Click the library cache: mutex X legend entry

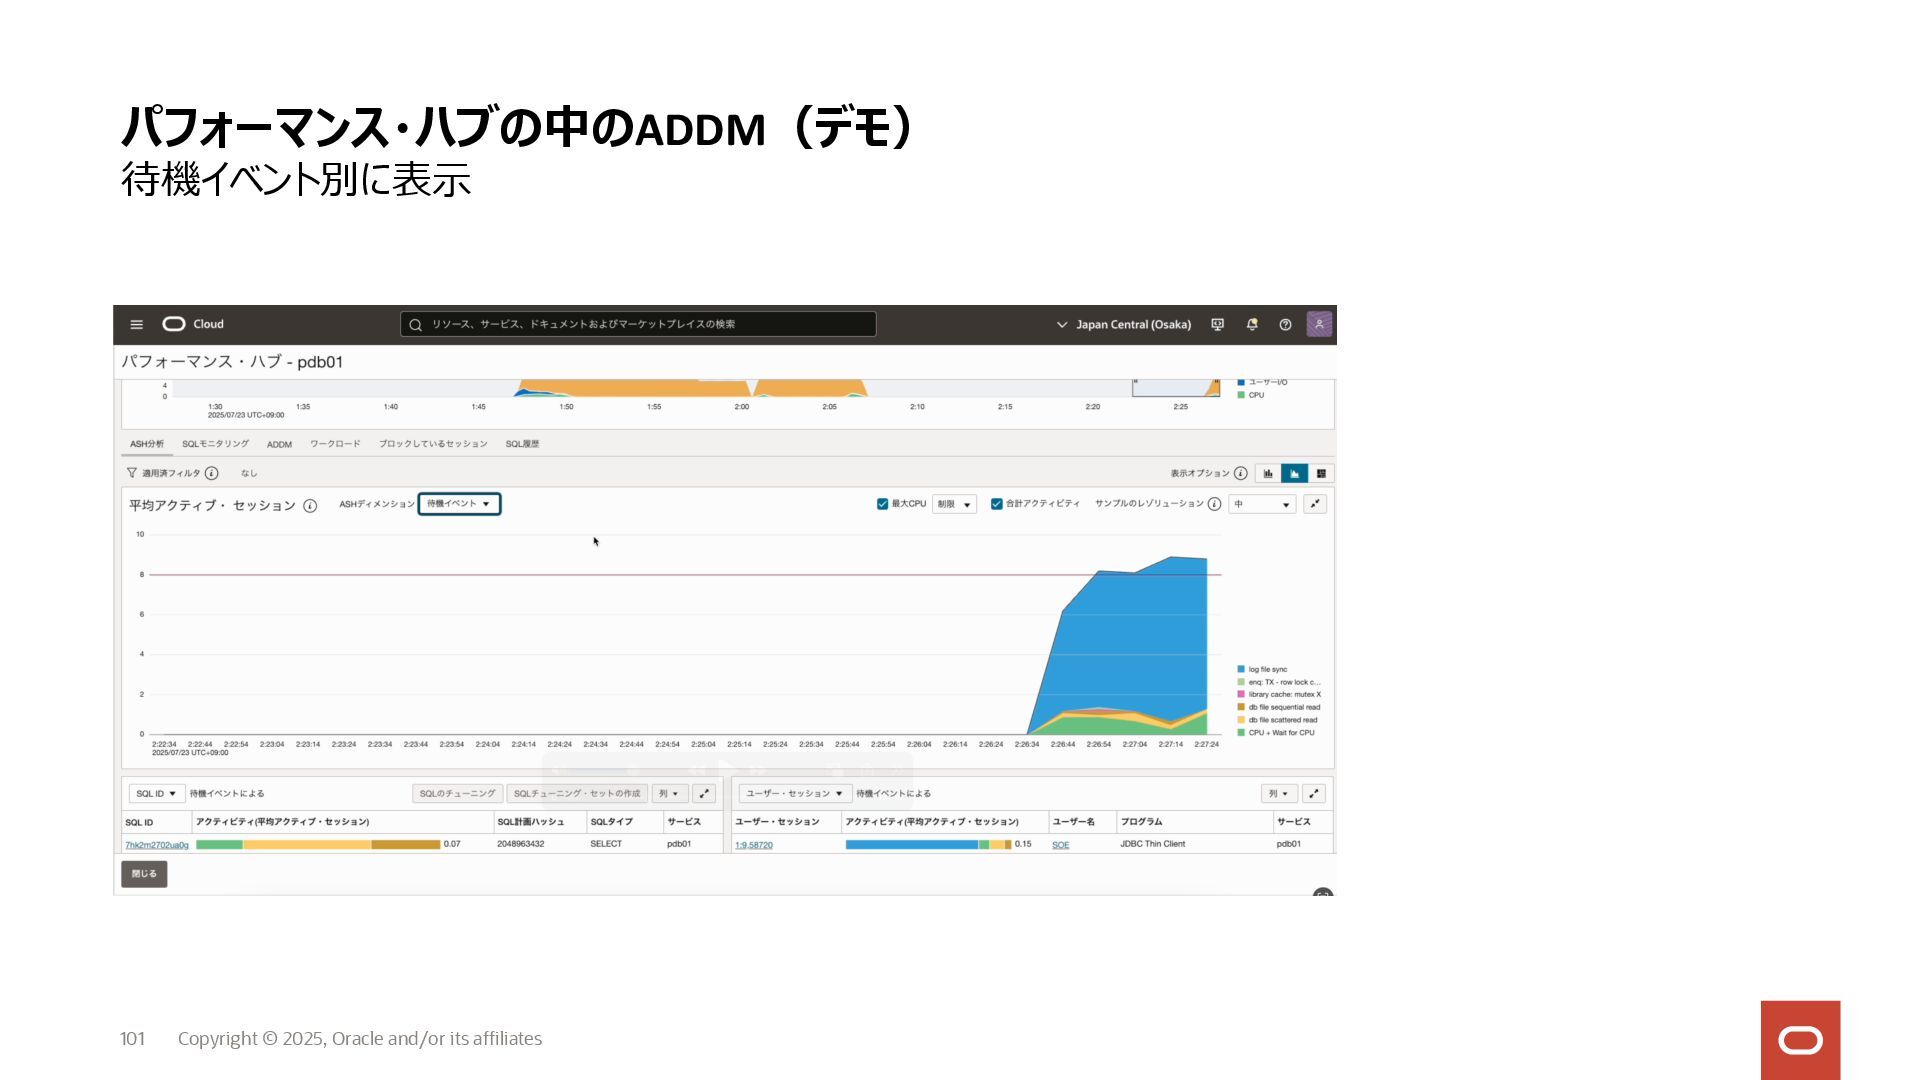1279,695
